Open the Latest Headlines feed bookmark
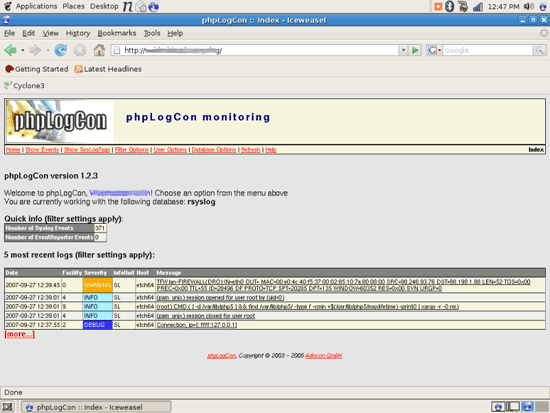The width and height of the screenshot is (550, 413). click(x=108, y=69)
